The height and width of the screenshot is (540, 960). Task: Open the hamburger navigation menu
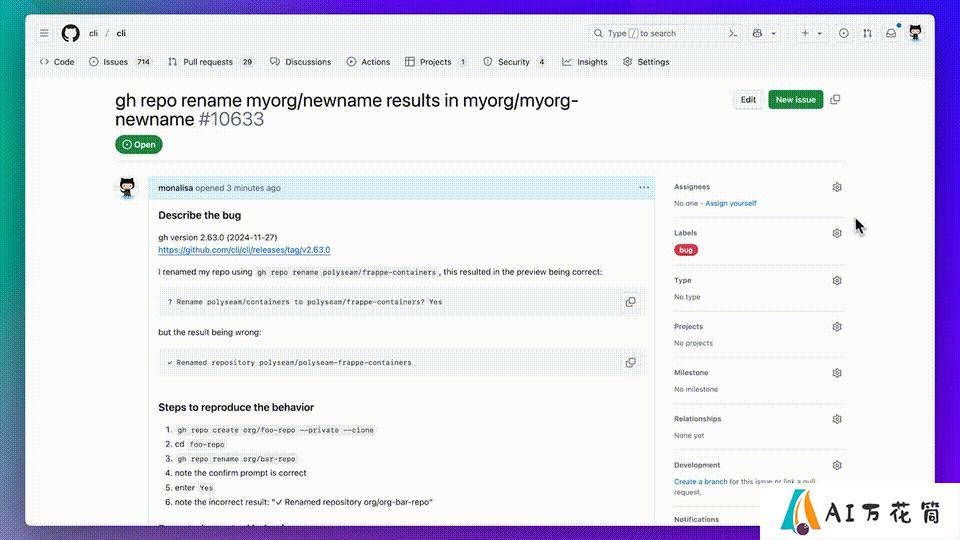(44, 33)
